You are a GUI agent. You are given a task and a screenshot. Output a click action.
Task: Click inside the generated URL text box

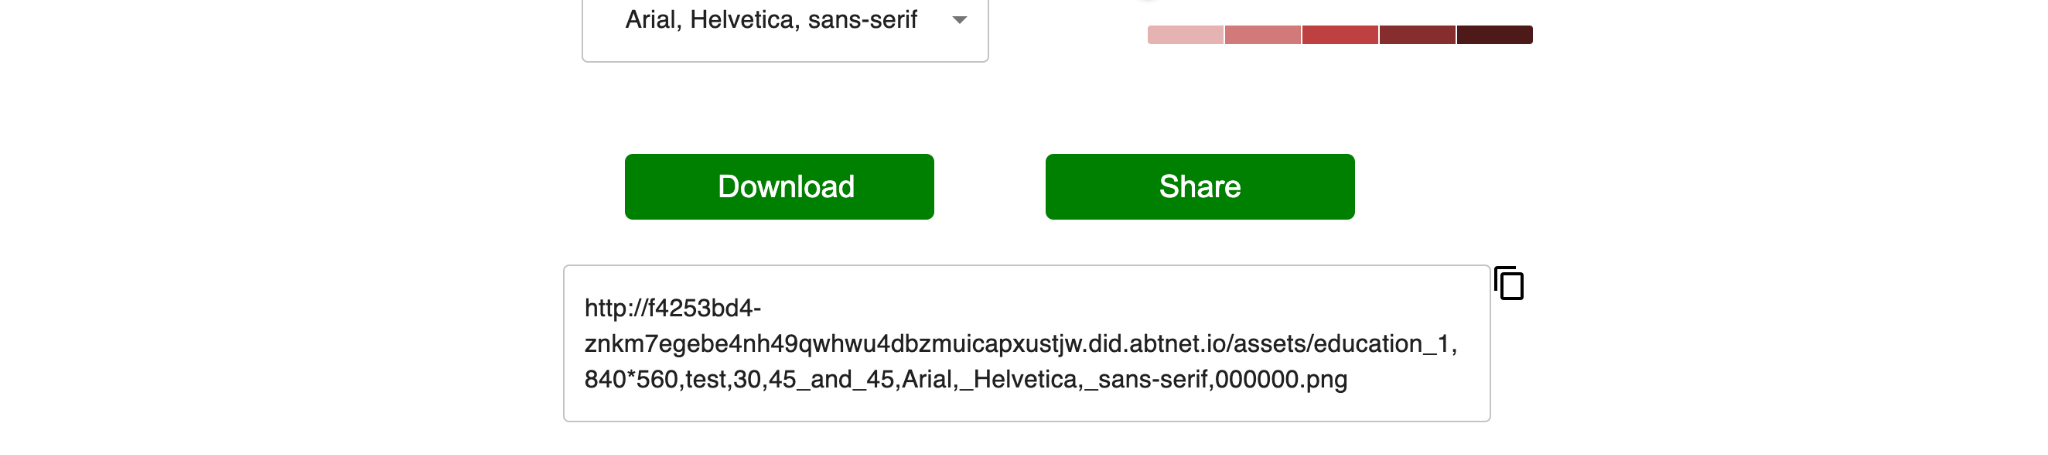[x=1026, y=343]
